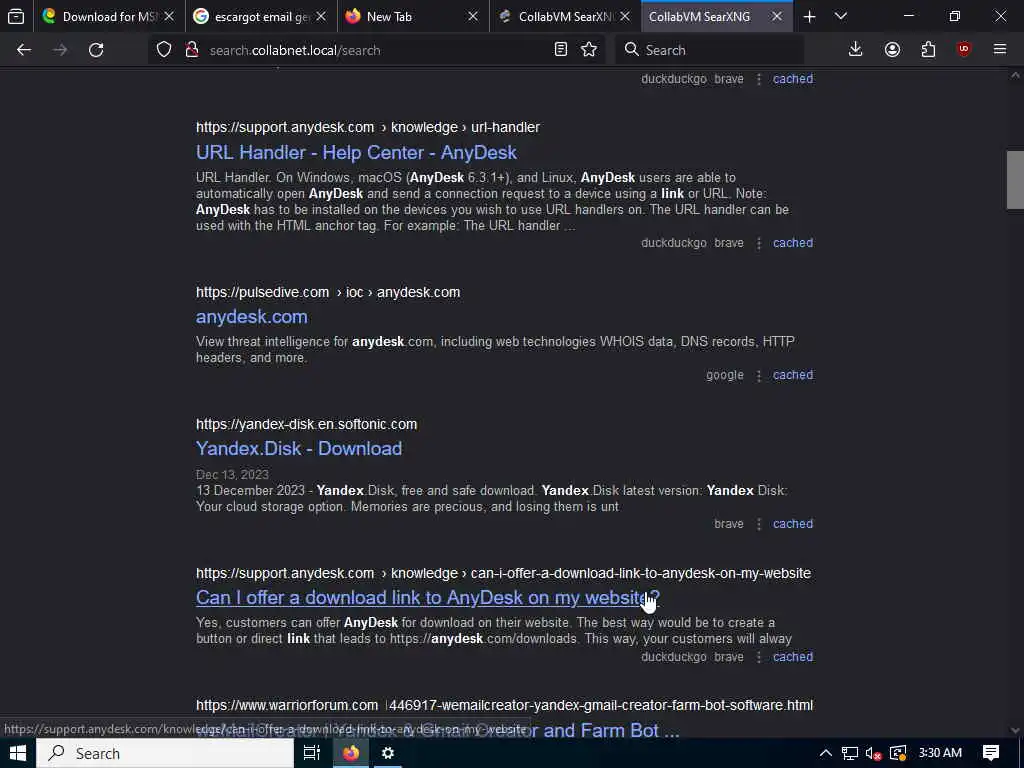Image resolution: width=1024 pixels, height=768 pixels.
Task: Click the support.anydesk.com url-handler URL text
Action: click(x=368, y=127)
